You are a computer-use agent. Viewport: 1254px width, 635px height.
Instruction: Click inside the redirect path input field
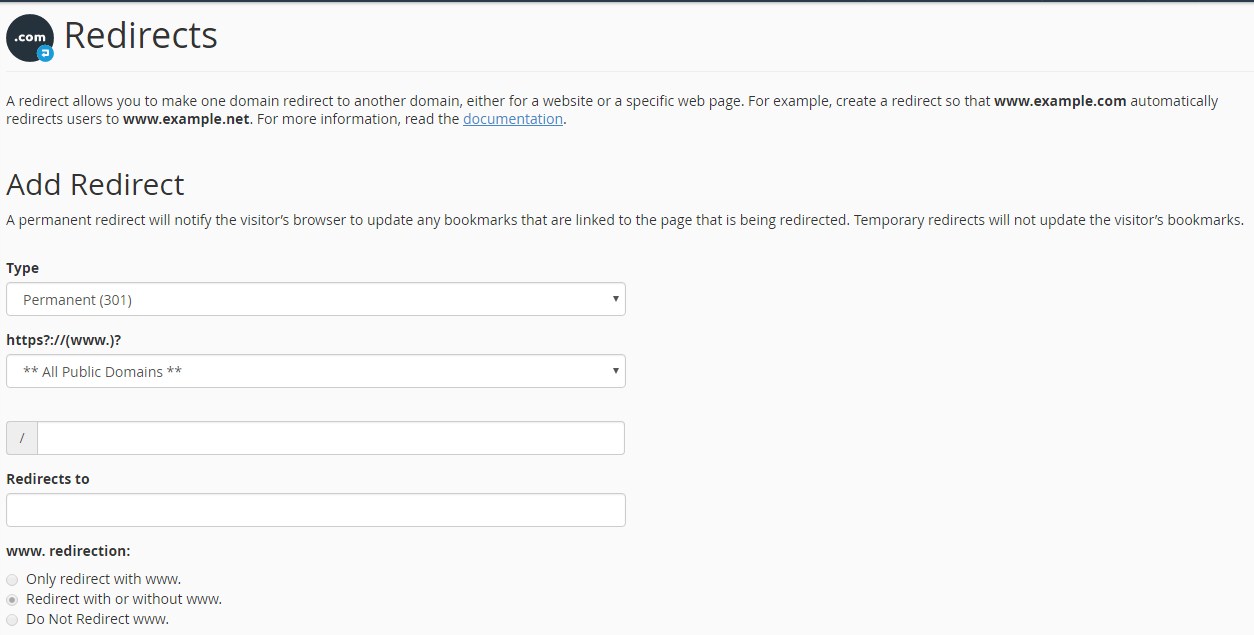330,437
